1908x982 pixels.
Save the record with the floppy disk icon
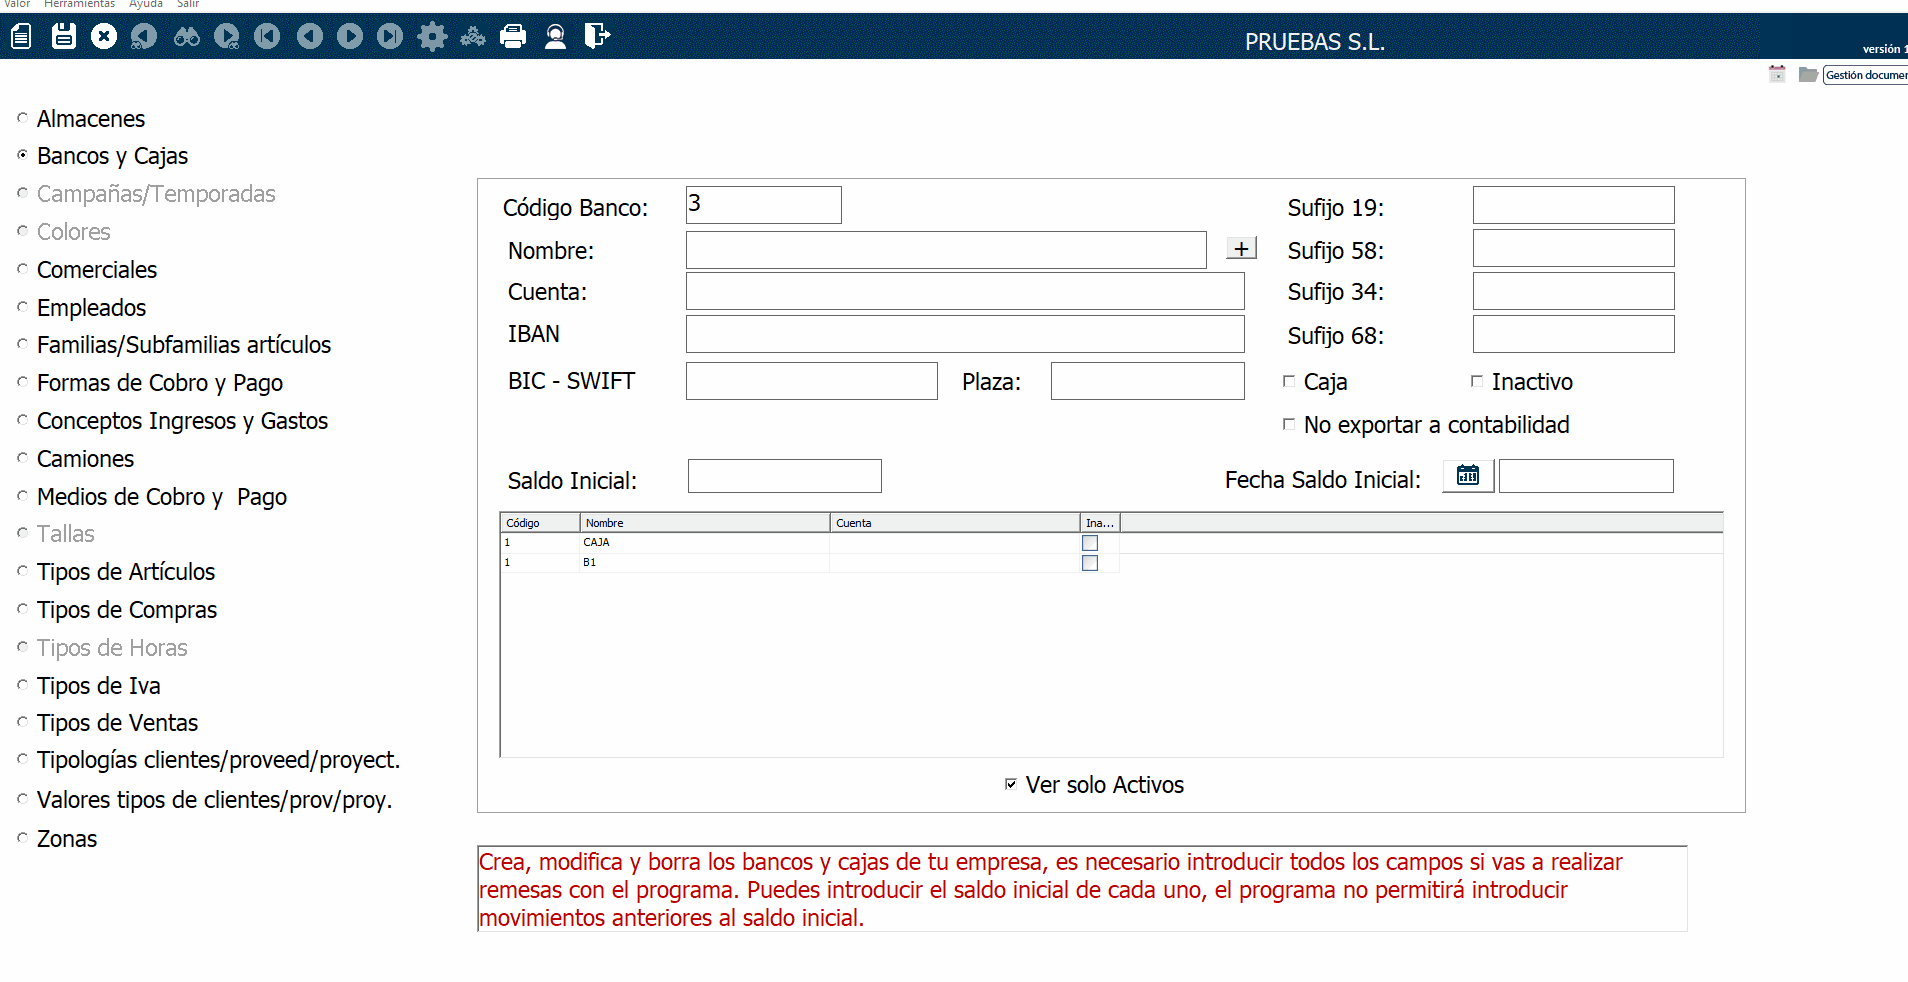coord(64,37)
